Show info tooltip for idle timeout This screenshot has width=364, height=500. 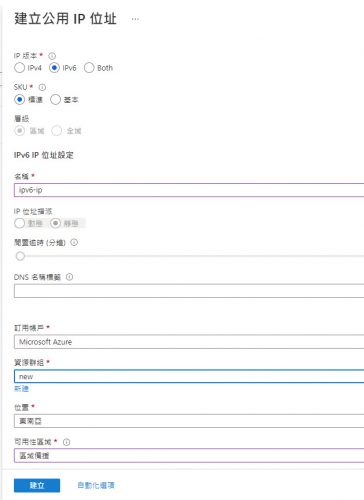[x=74, y=242]
